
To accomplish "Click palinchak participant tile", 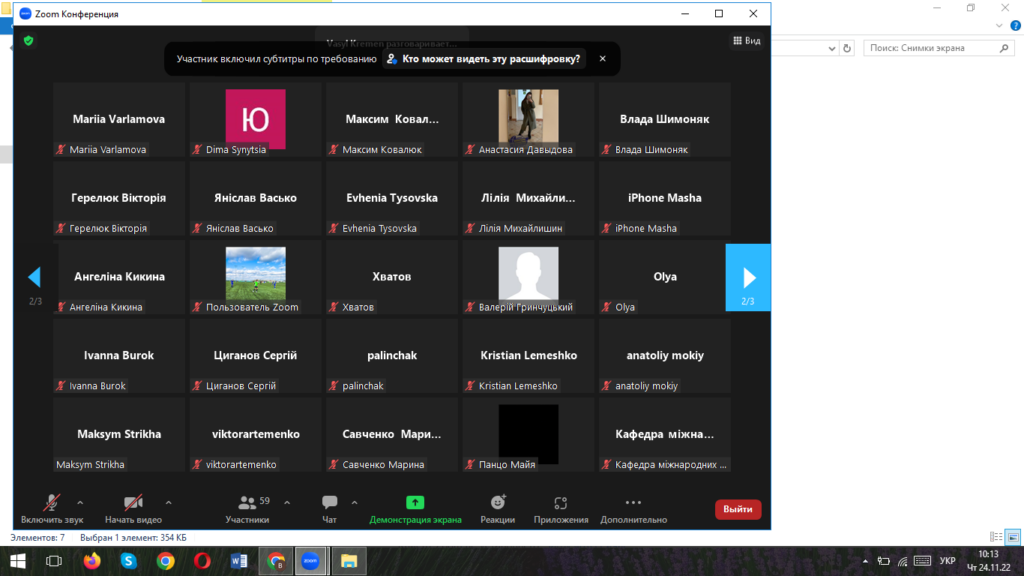I will pyautogui.click(x=392, y=356).
